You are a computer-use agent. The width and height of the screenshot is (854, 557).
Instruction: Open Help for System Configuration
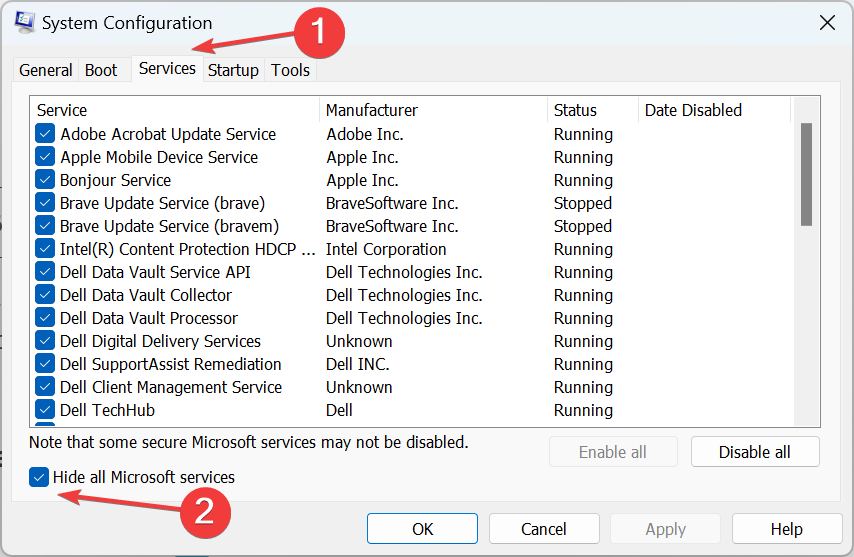click(787, 529)
